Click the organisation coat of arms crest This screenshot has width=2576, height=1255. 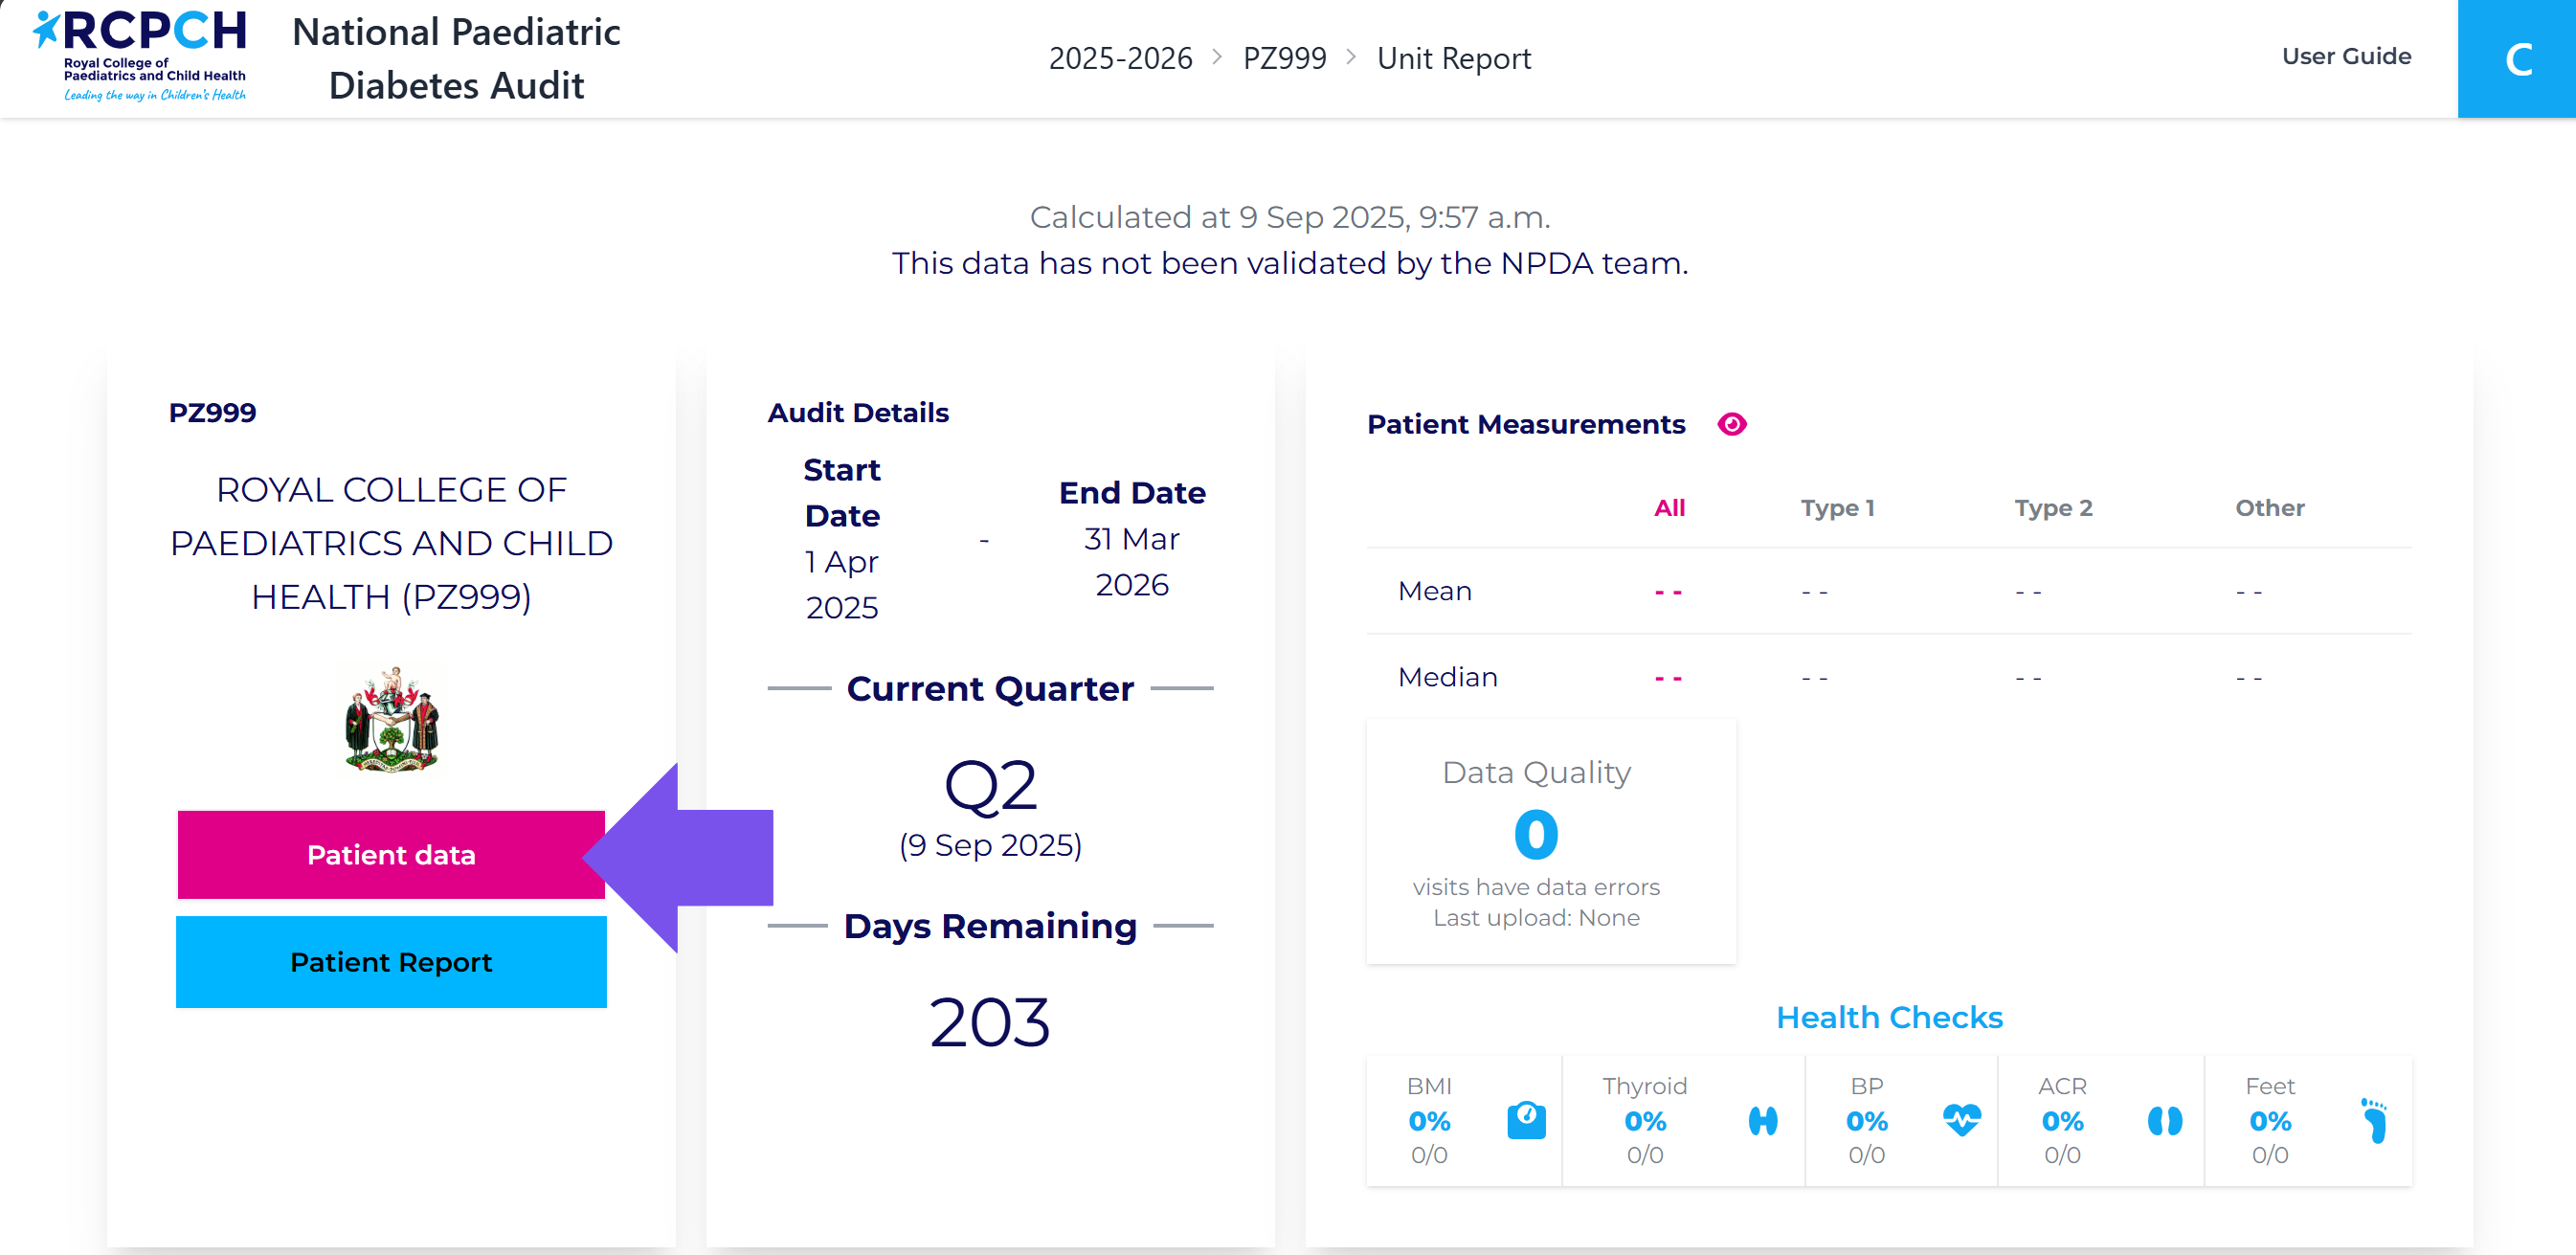click(x=391, y=720)
